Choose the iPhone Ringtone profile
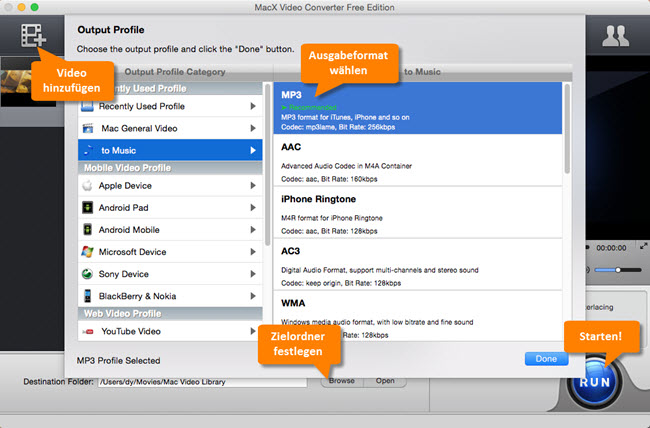The width and height of the screenshot is (650, 428). pyautogui.click(x=417, y=212)
